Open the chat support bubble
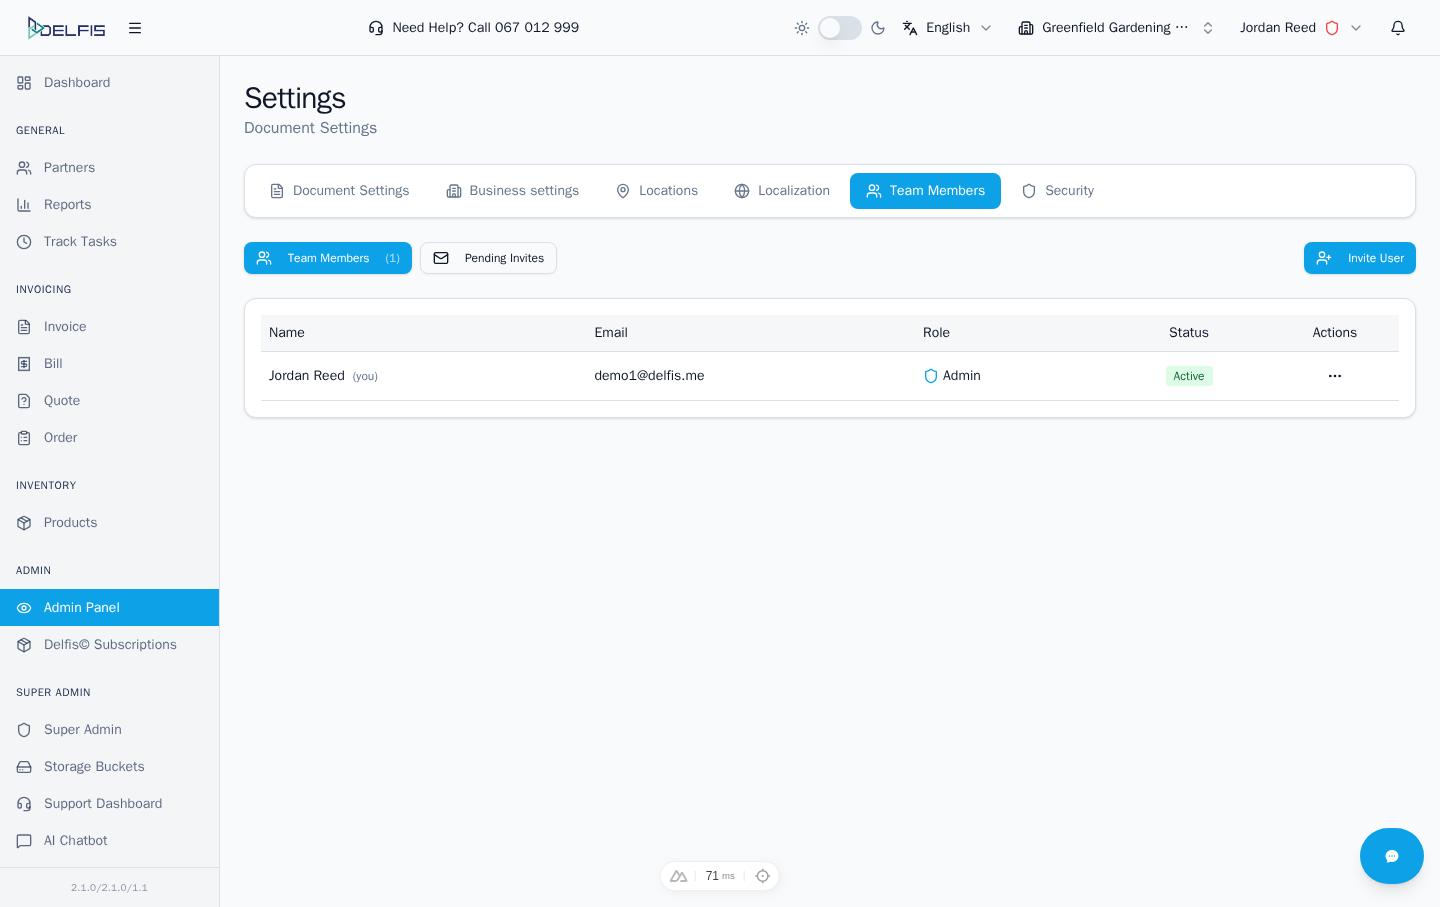Screen dimensions: 1440x907 (x=1391, y=856)
